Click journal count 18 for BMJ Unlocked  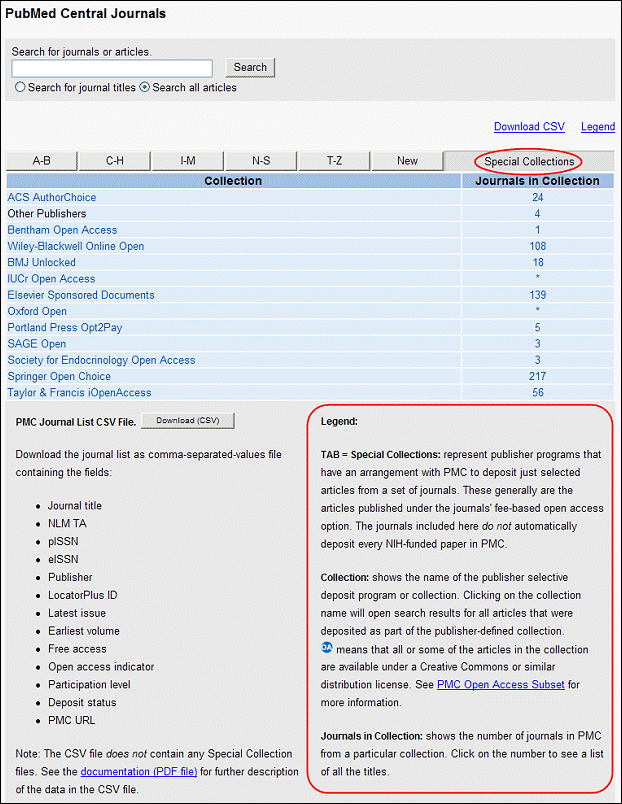coord(537,263)
